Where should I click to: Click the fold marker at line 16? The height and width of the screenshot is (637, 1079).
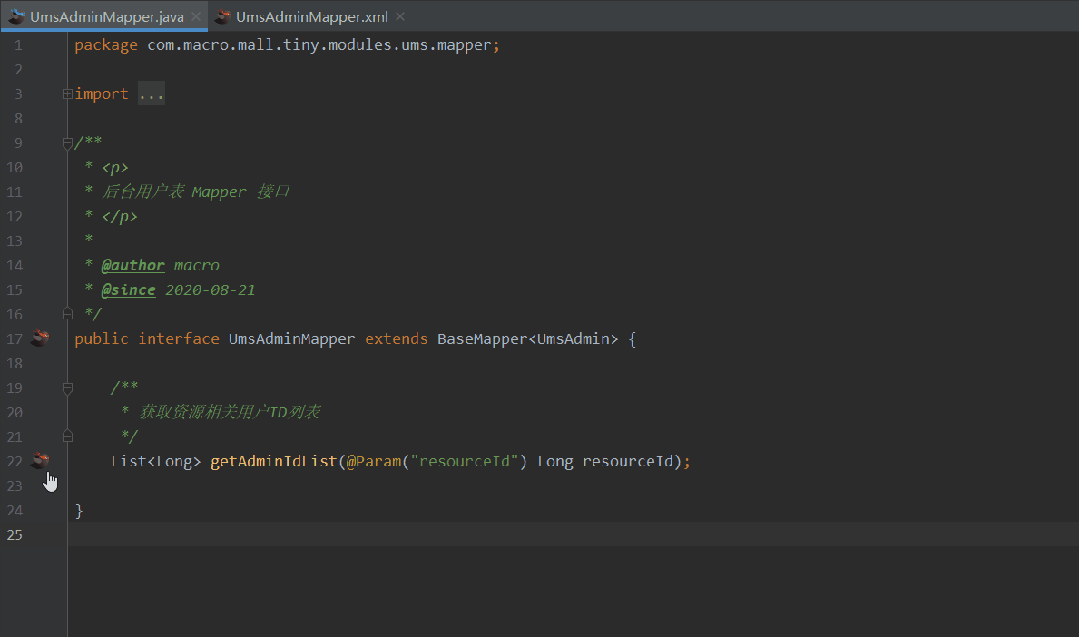(67, 313)
